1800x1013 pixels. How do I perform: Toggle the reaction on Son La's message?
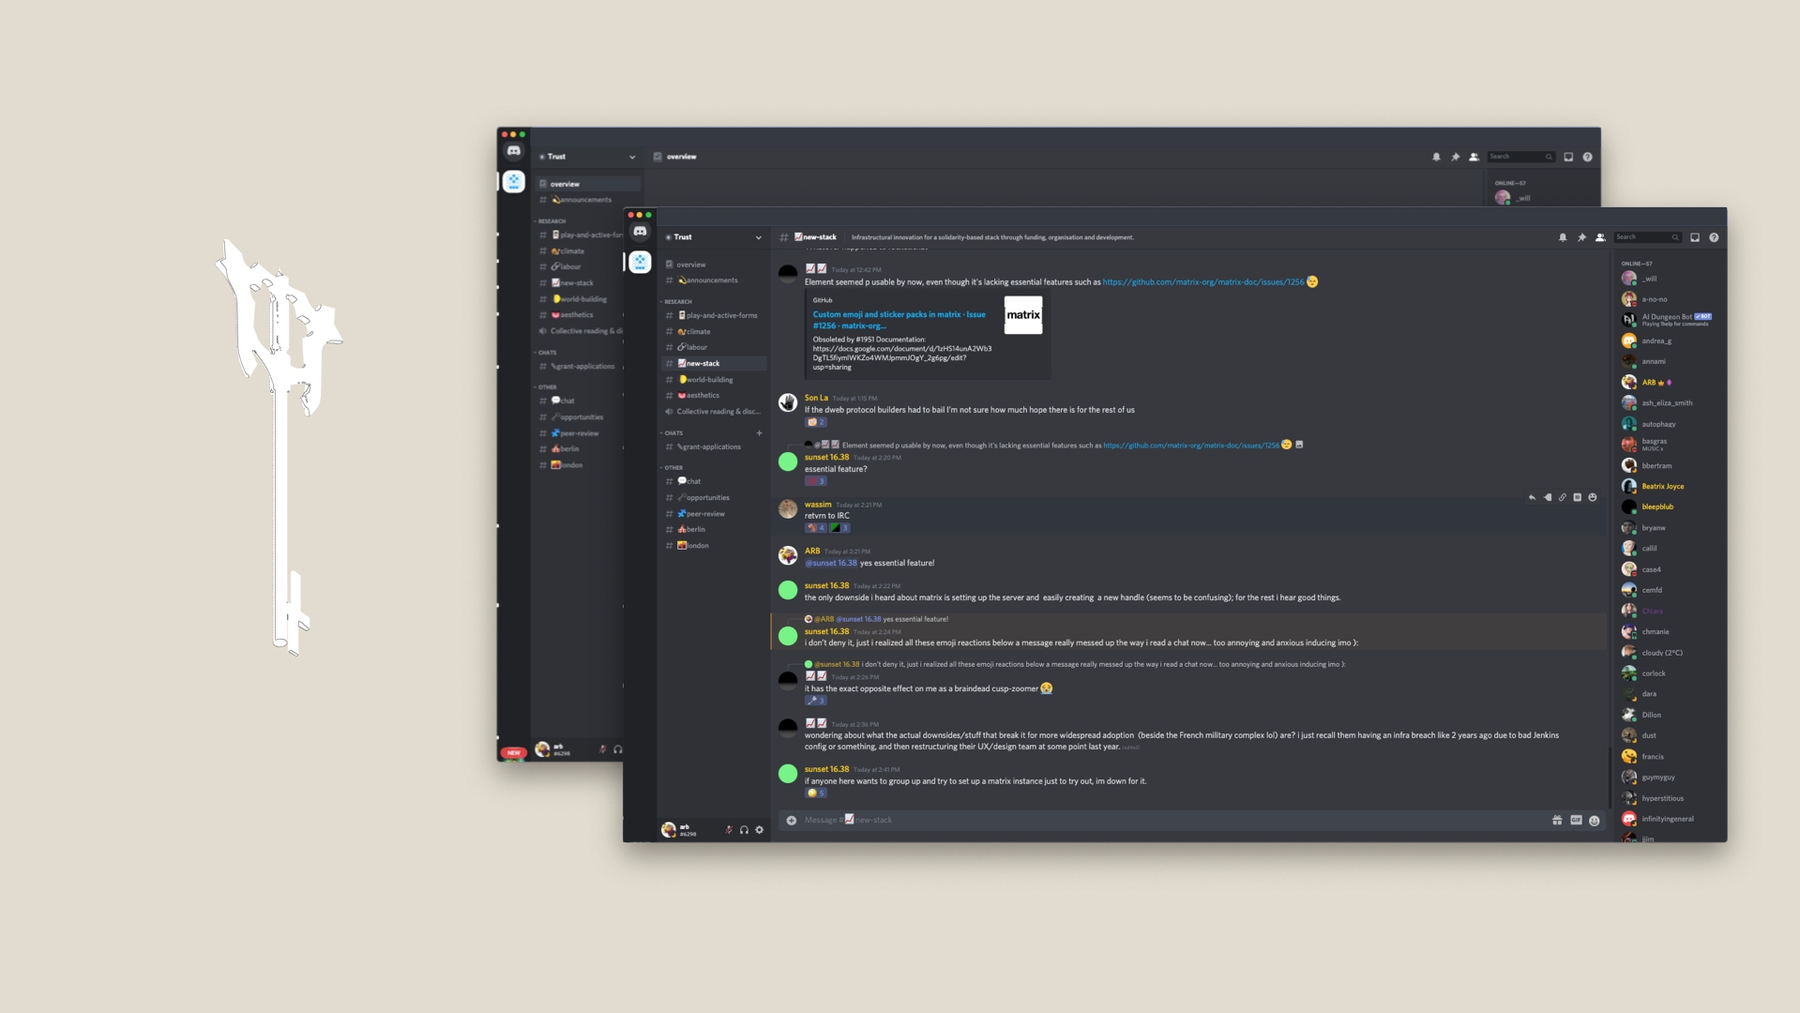coord(816,422)
